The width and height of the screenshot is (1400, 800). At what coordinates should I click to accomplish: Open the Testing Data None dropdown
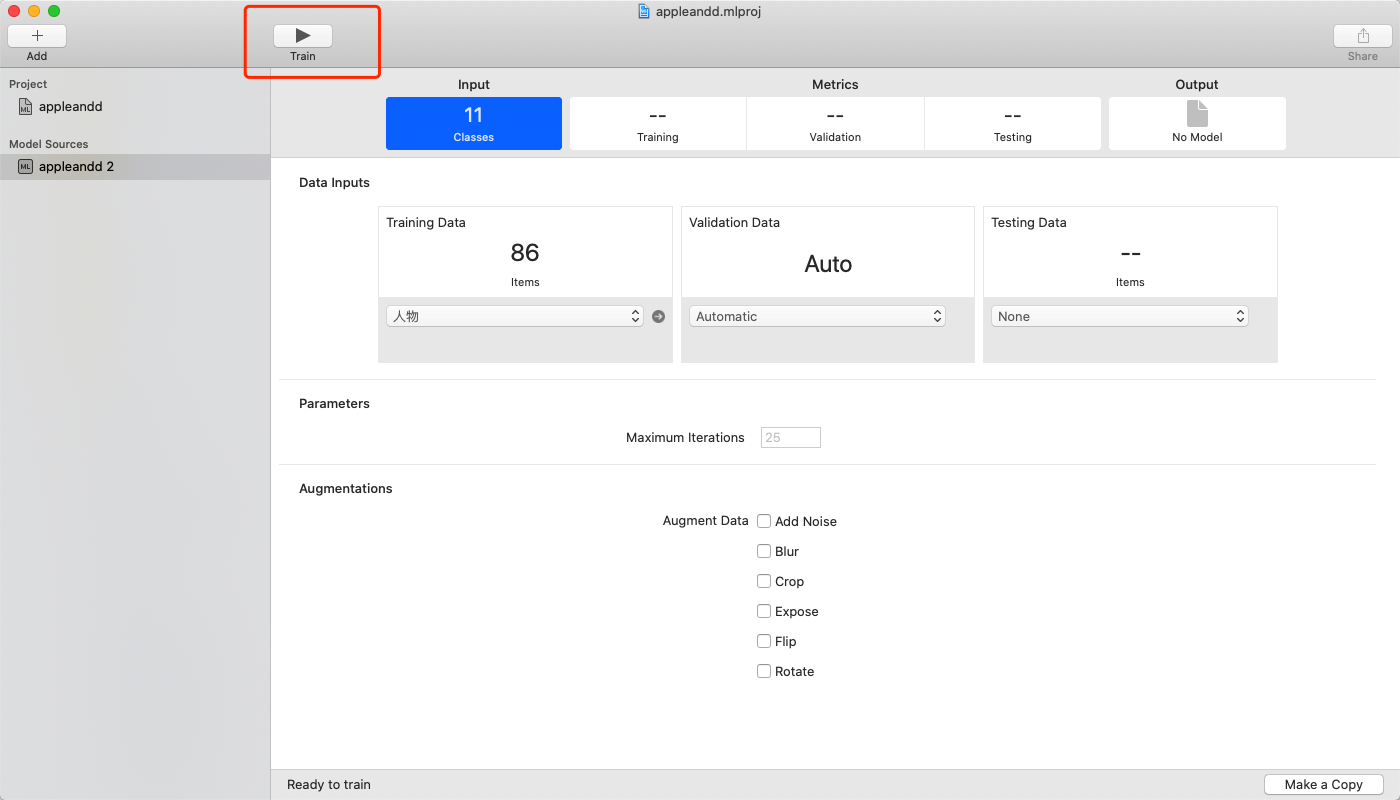(x=1120, y=316)
